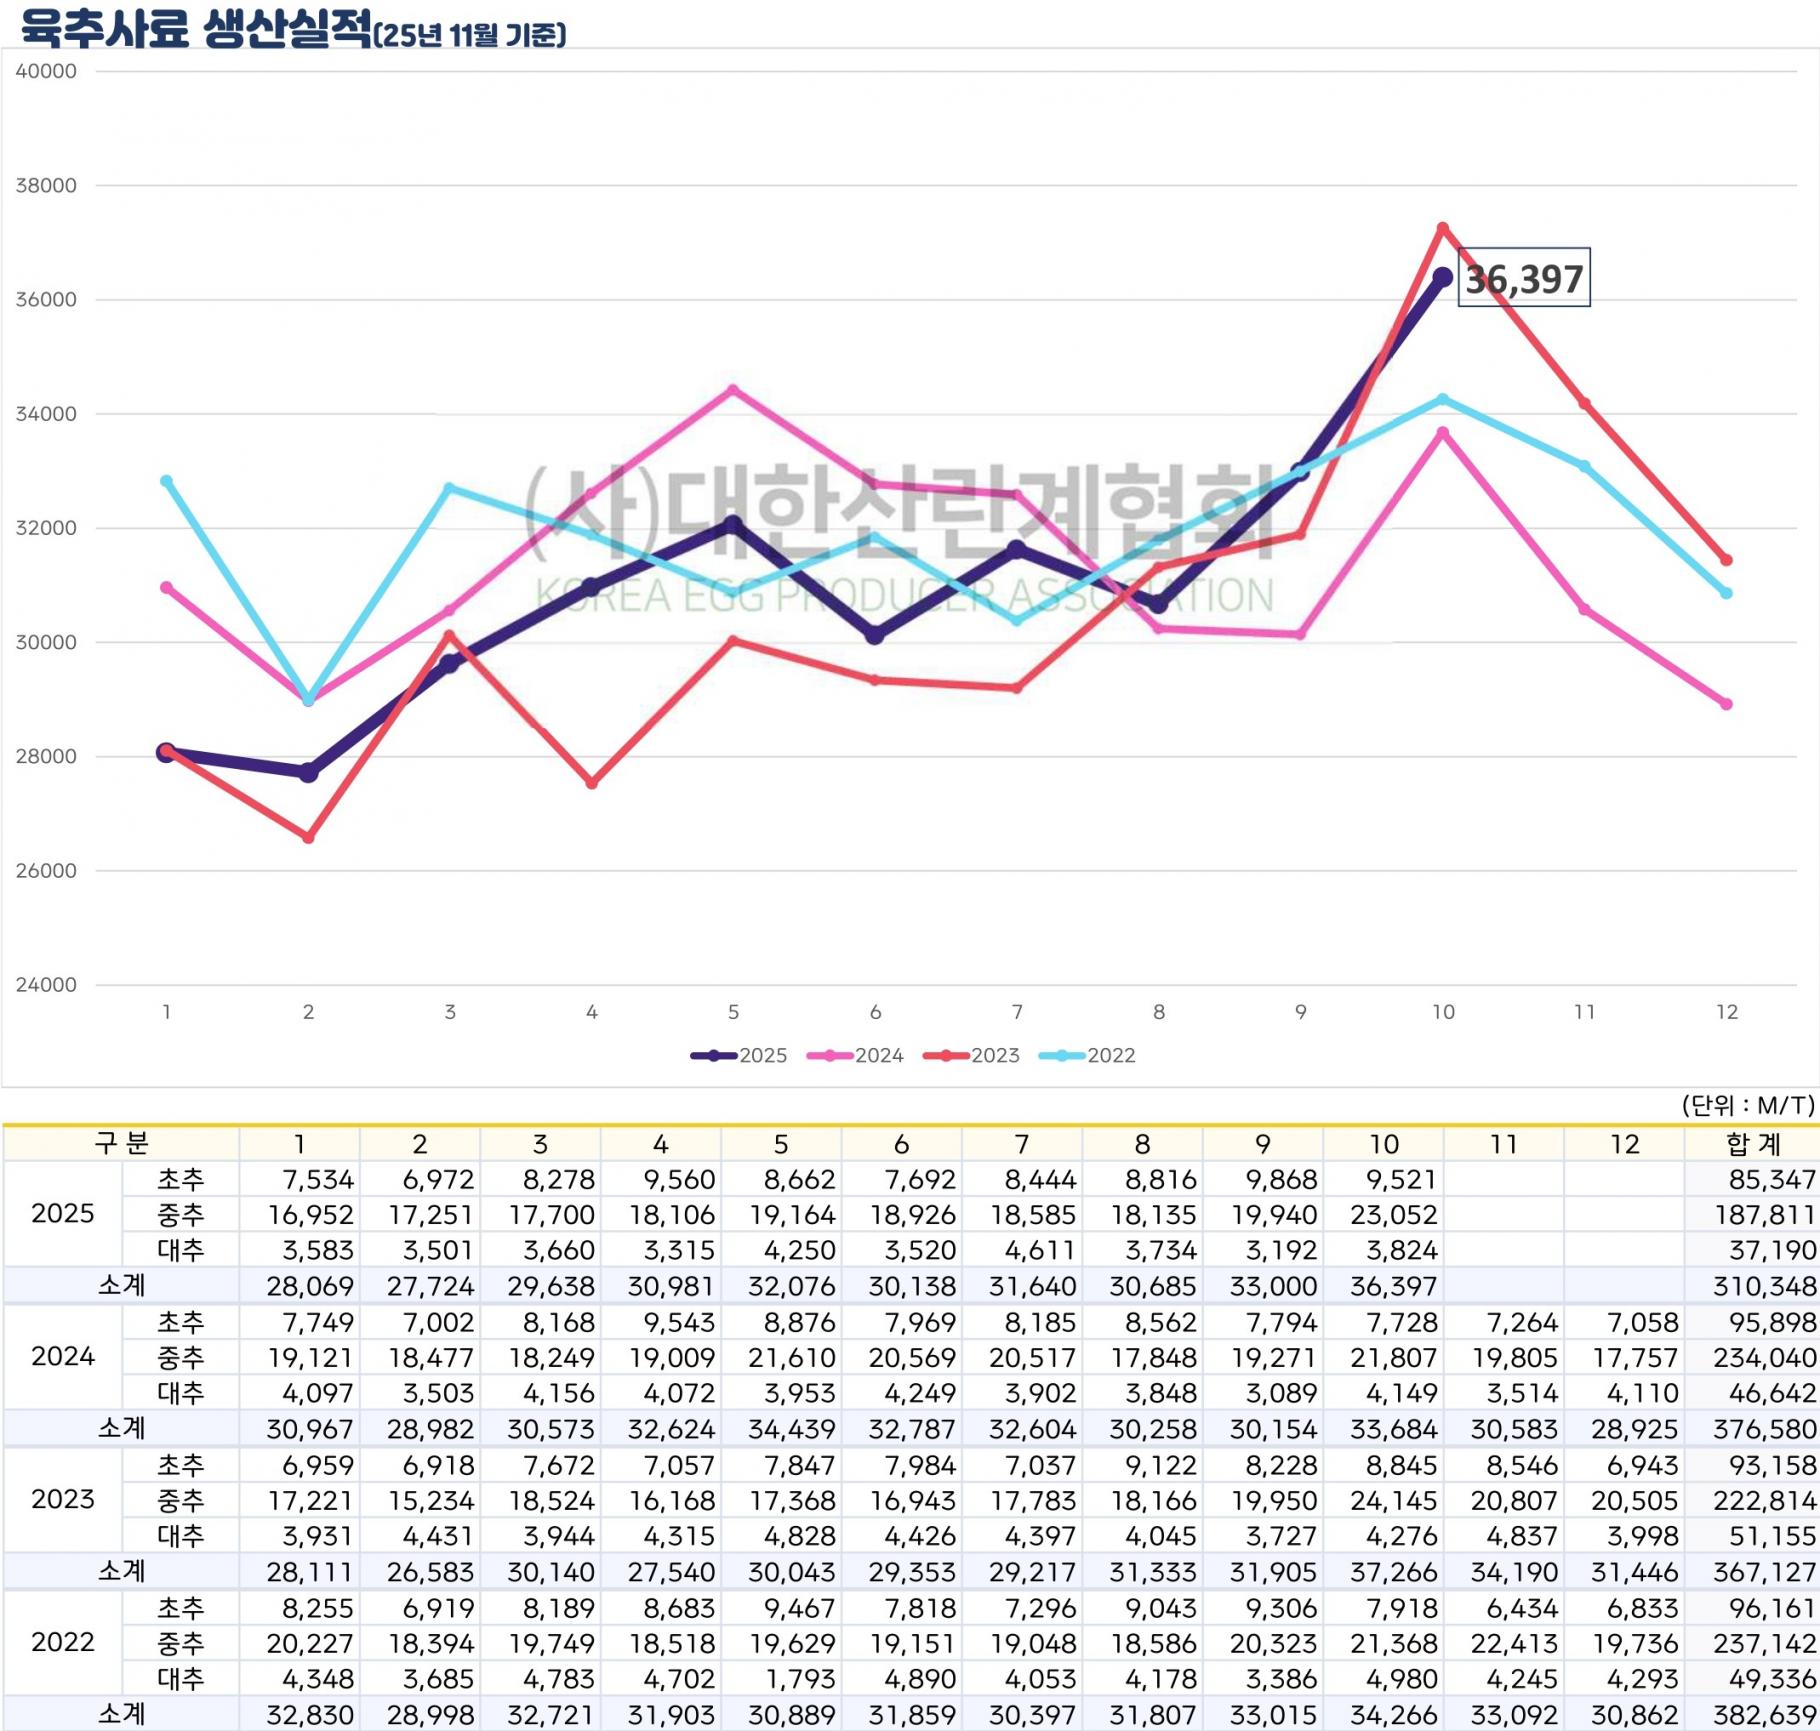The height and width of the screenshot is (1731, 1820).
Task: Click the (단위 : M/T) unit label
Action: (x=1747, y=1105)
